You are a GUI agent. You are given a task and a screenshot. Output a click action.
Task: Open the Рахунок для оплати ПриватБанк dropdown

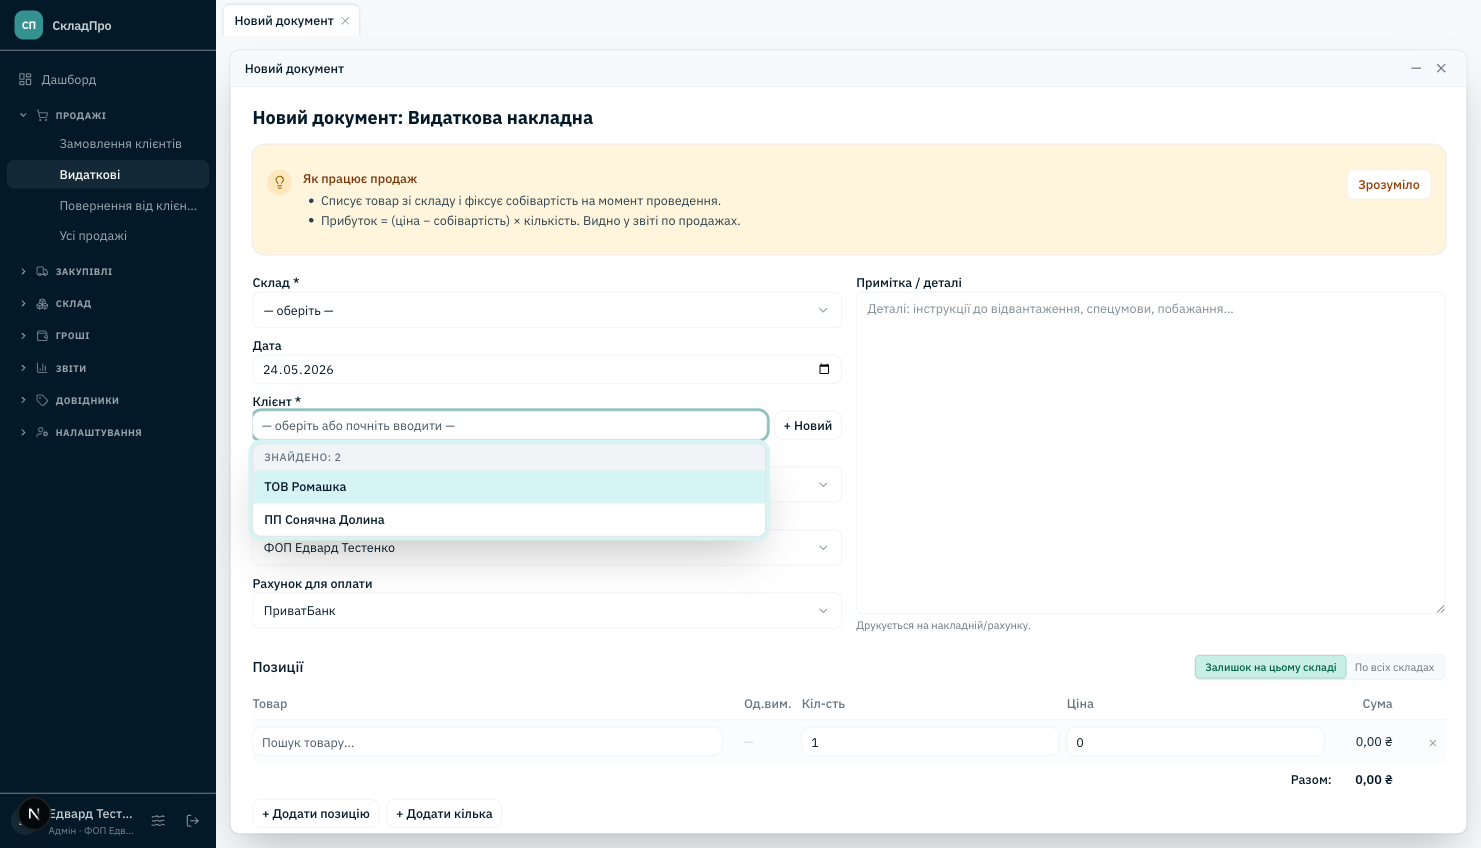click(x=547, y=610)
